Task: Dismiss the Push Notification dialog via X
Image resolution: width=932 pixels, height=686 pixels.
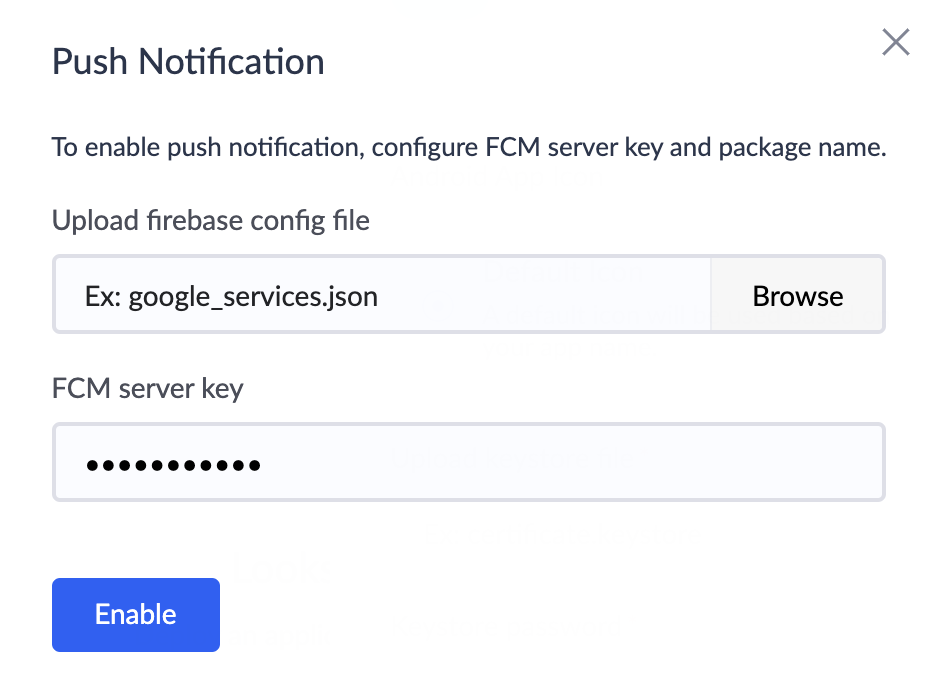Action: coord(895,42)
